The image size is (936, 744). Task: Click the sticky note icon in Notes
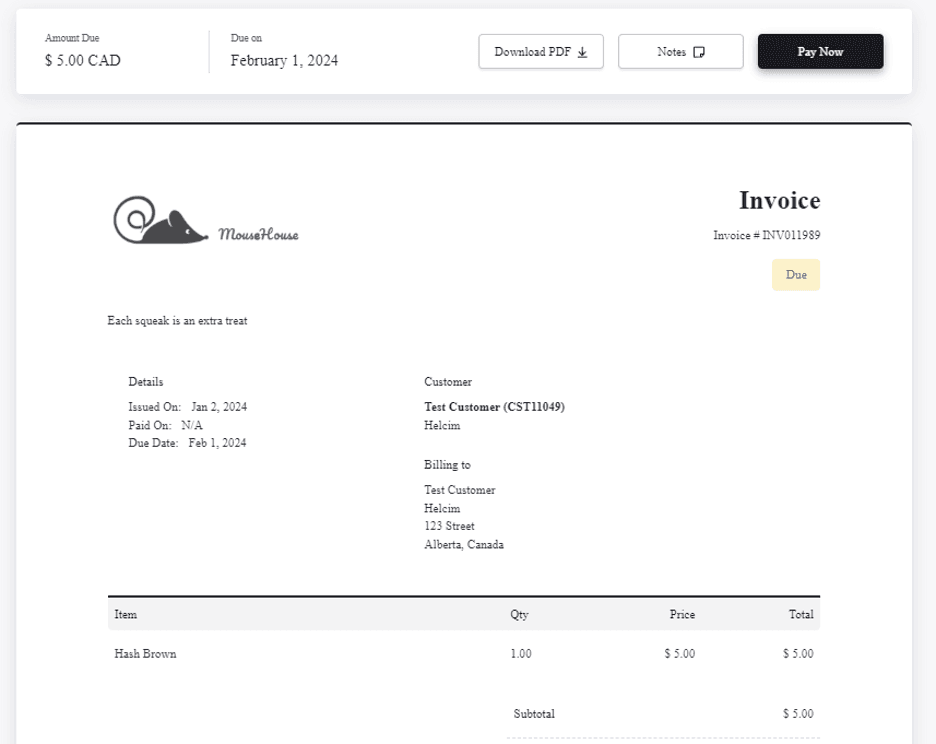coord(699,52)
